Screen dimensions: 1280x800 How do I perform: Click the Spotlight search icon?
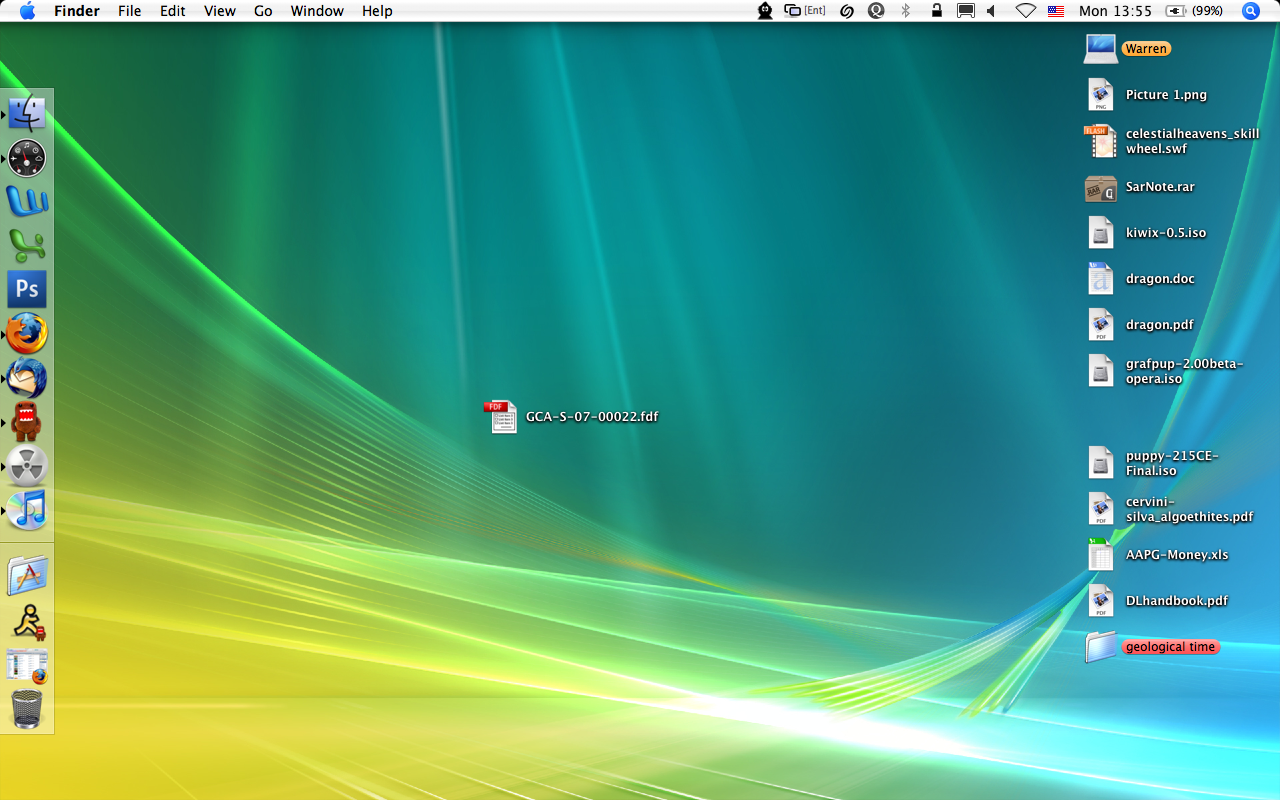pyautogui.click(x=1251, y=11)
